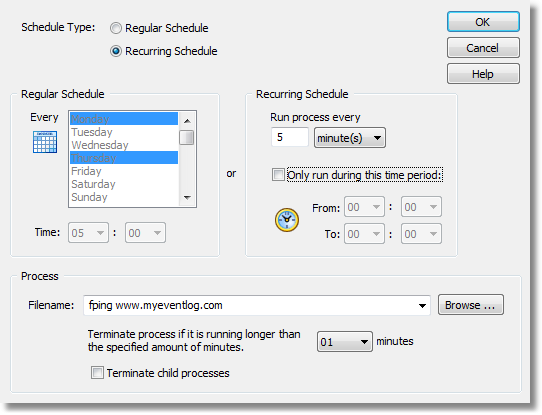Tick the Terminate child processes checkbox
542x415 pixels.
point(97,373)
